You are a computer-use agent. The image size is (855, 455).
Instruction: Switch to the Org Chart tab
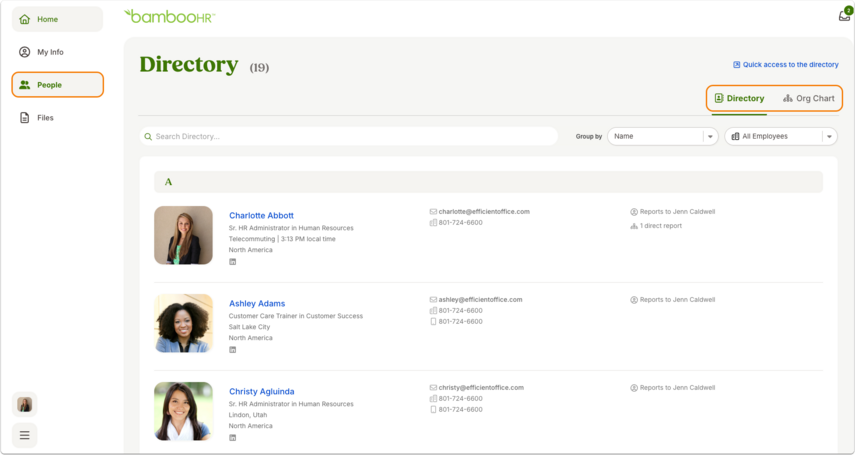pyautogui.click(x=809, y=98)
